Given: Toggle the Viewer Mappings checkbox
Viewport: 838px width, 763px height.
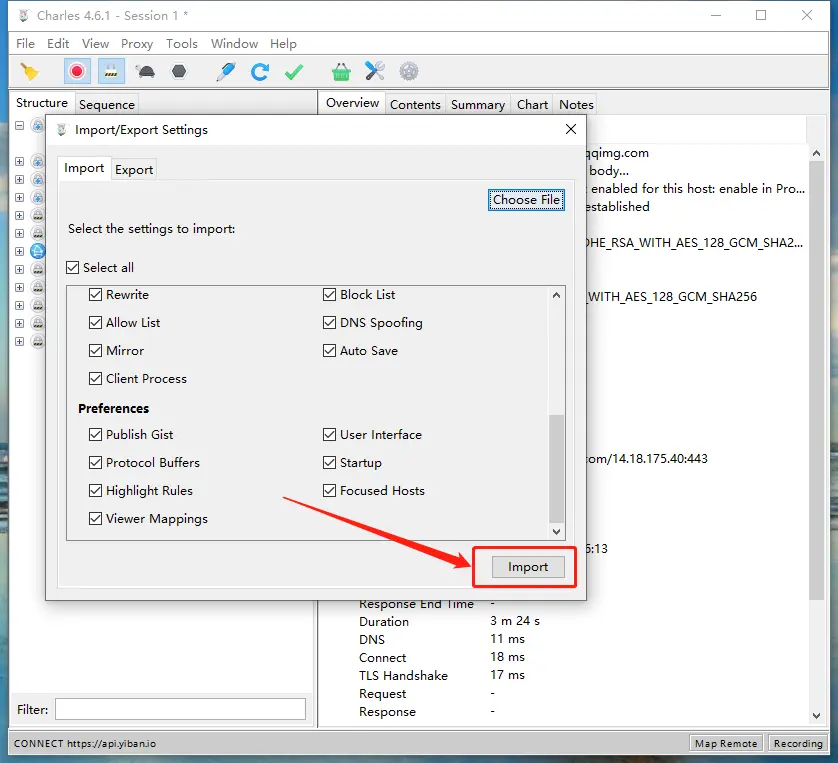Looking at the screenshot, I should (x=95, y=518).
